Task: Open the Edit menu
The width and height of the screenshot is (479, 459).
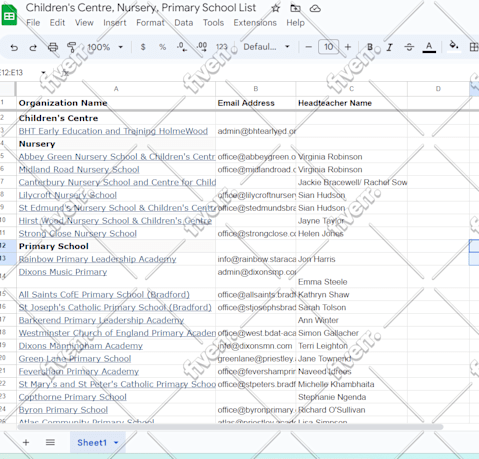Action: pyautogui.click(x=57, y=23)
